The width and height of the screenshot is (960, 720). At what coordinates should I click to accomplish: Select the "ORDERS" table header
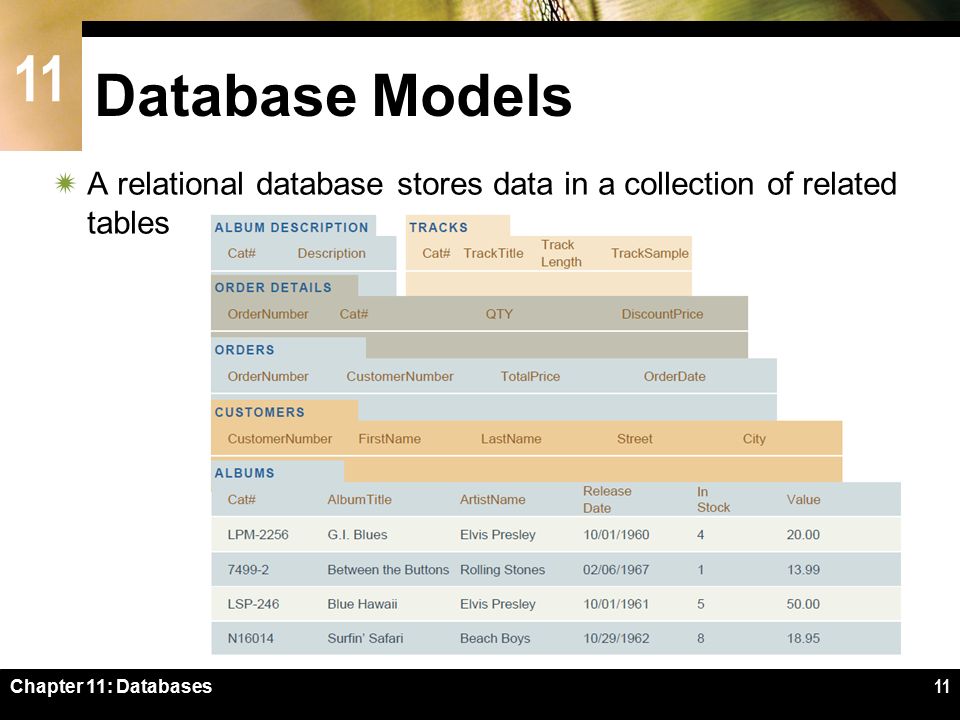[244, 350]
